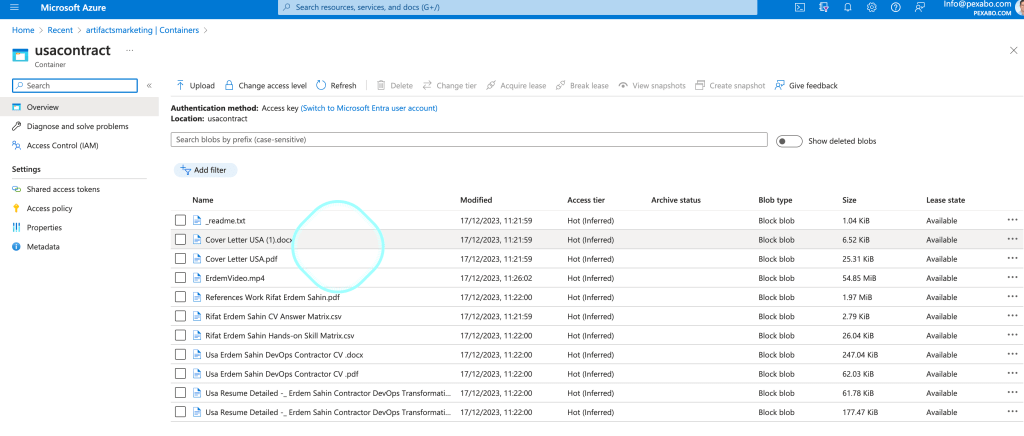Select checkbox for Cover Letter USA.pdf

click(180, 258)
